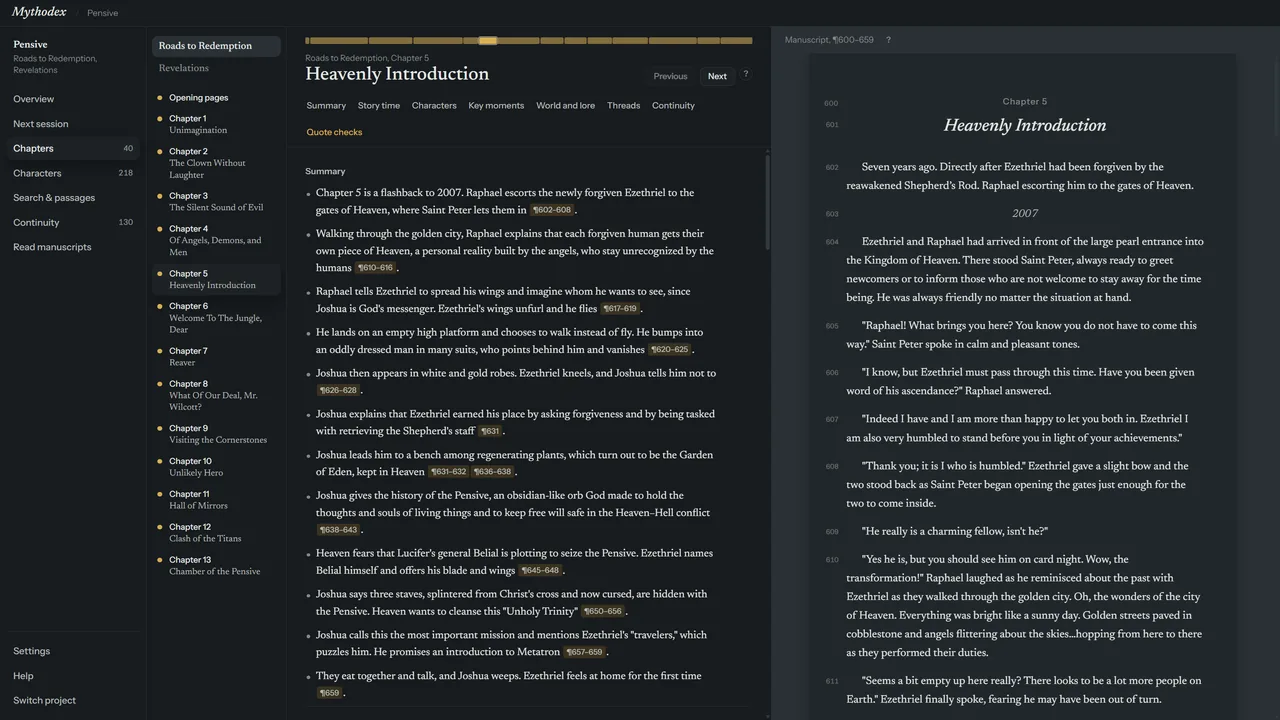This screenshot has width=1280, height=720.
Task: Open the Characters list with 218 entries
Action: point(73,173)
